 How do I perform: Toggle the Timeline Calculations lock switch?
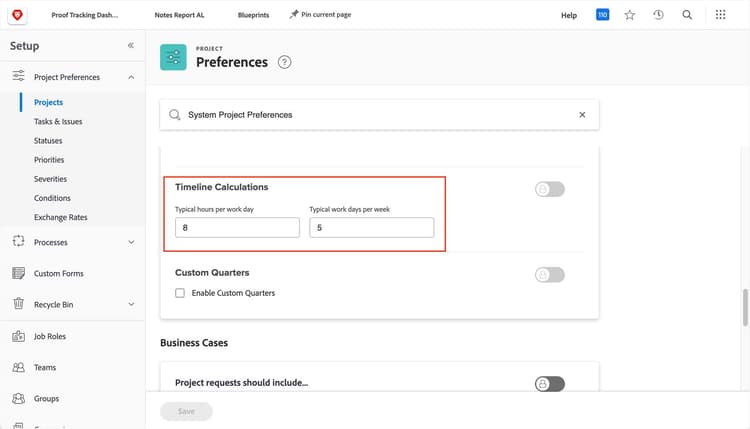point(549,189)
